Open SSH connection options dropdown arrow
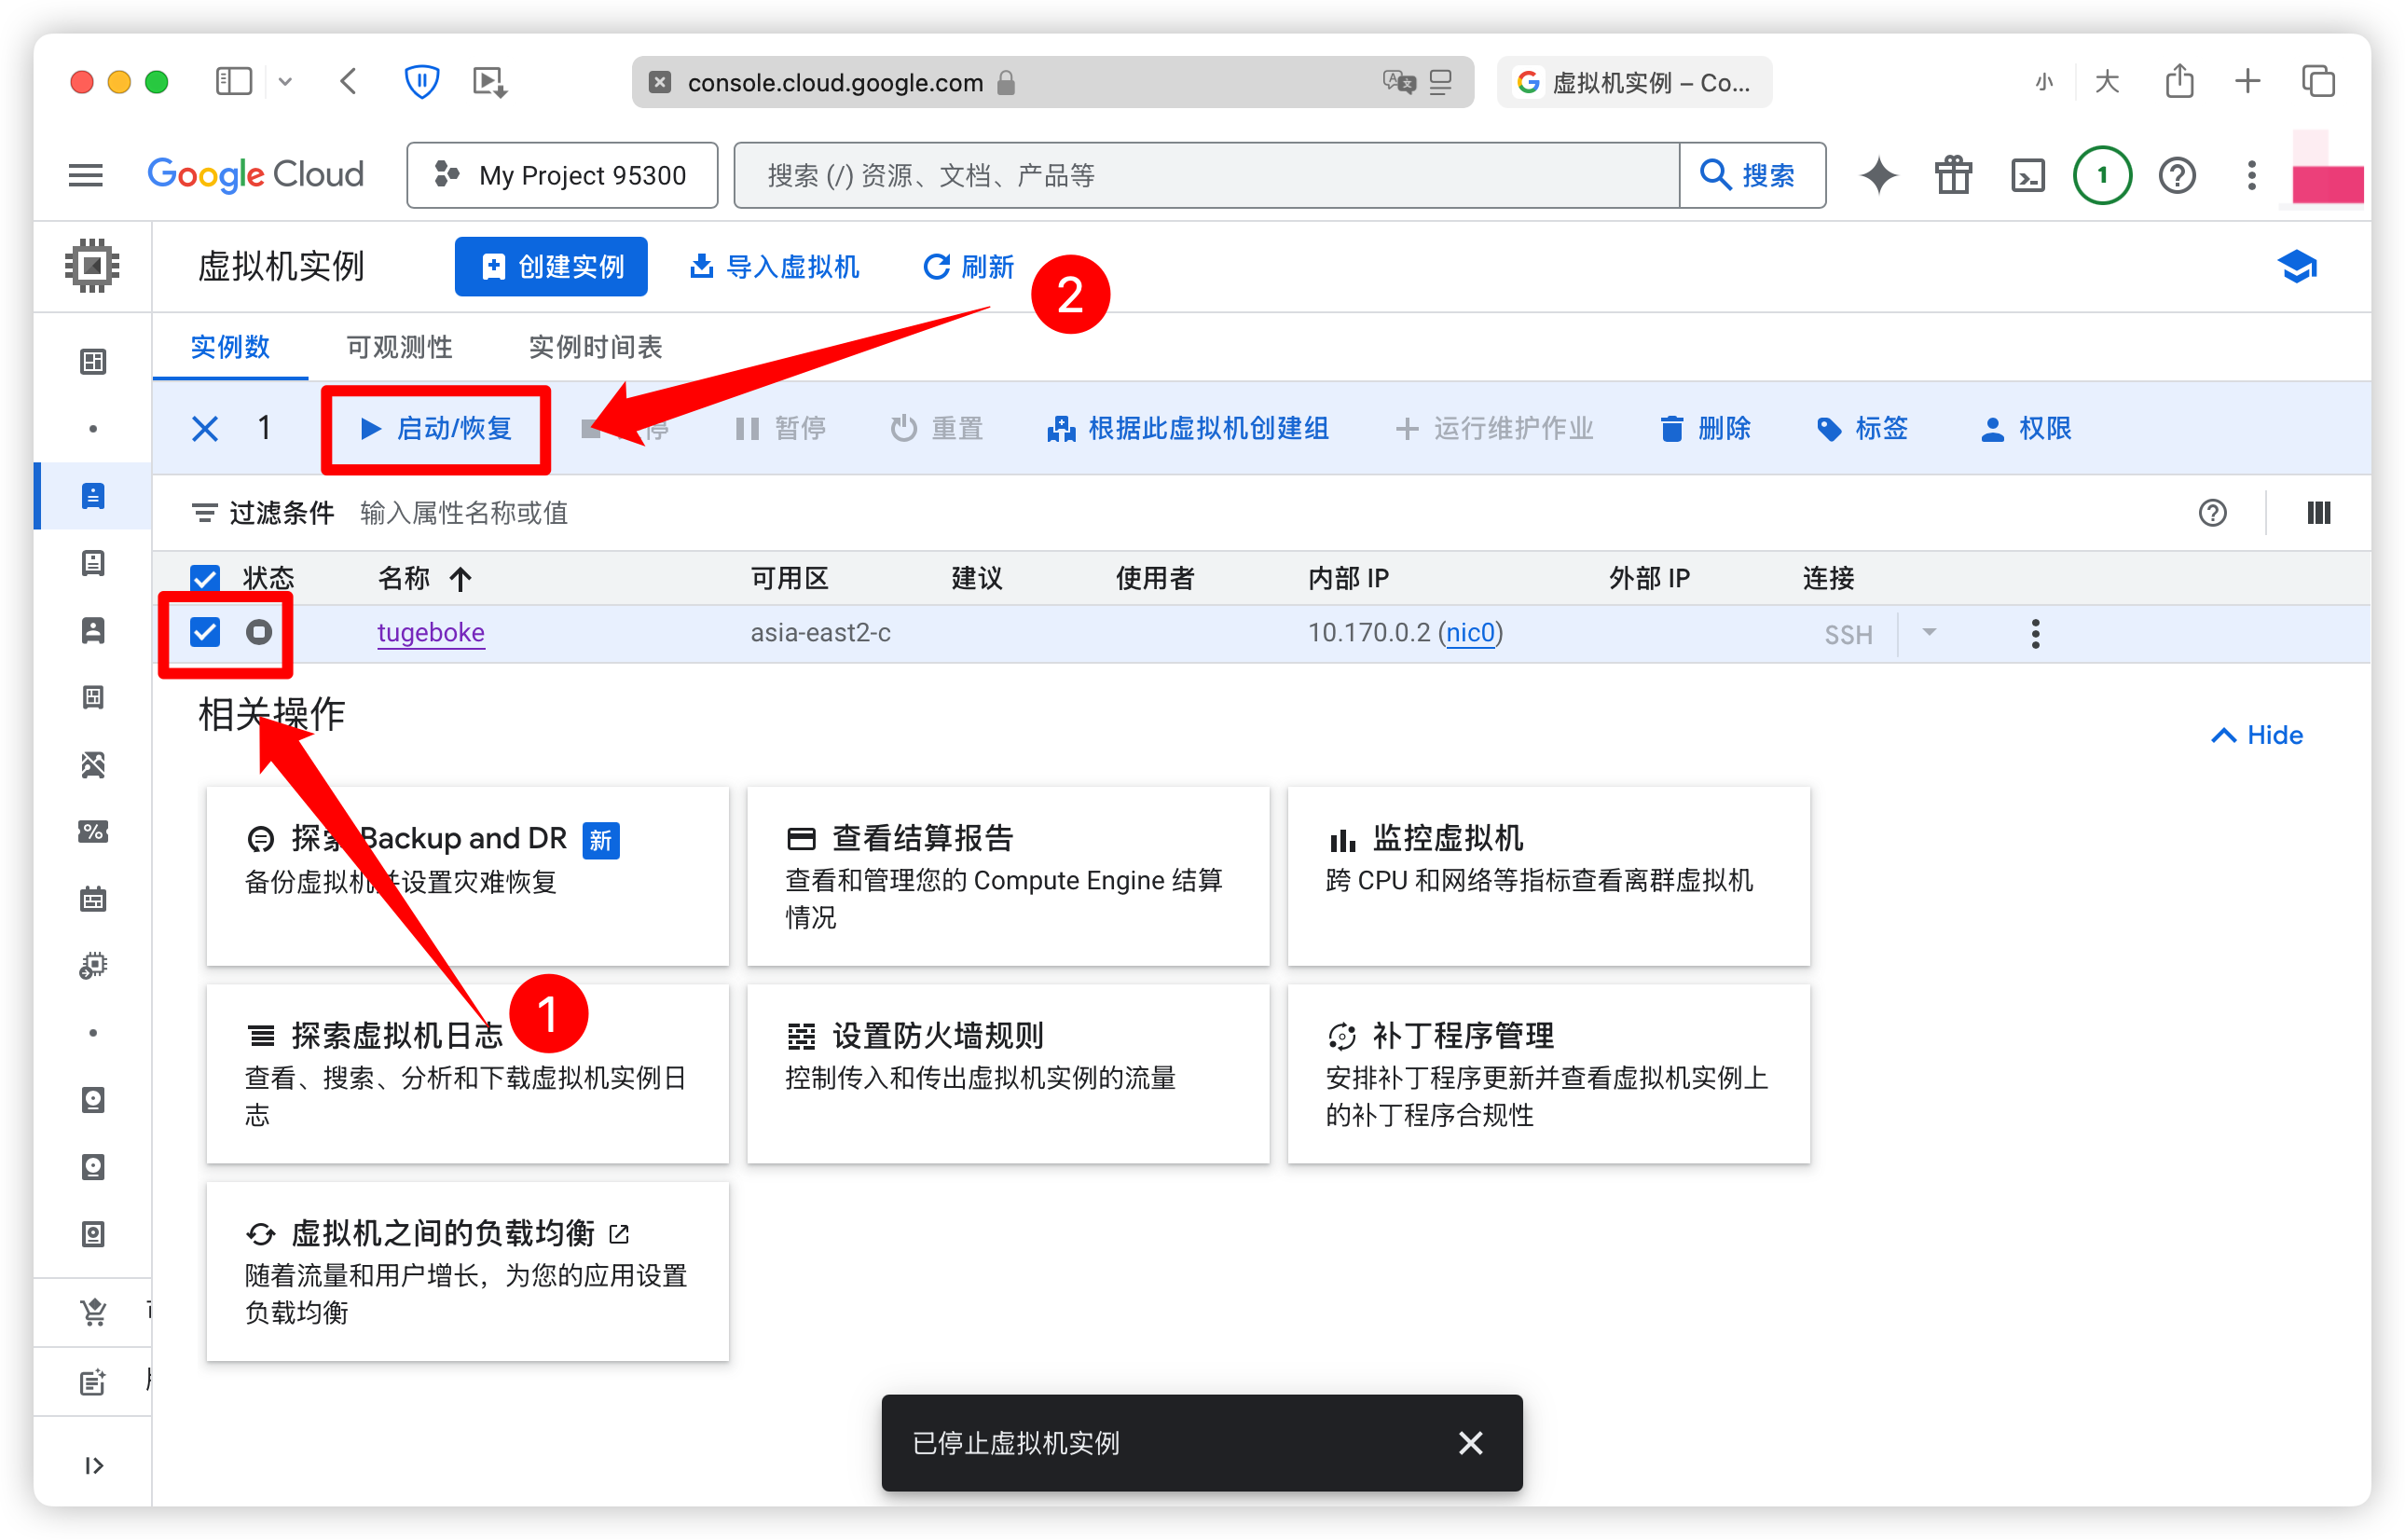This screenshot has height=1540, width=2405. (x=1929, y=632)
